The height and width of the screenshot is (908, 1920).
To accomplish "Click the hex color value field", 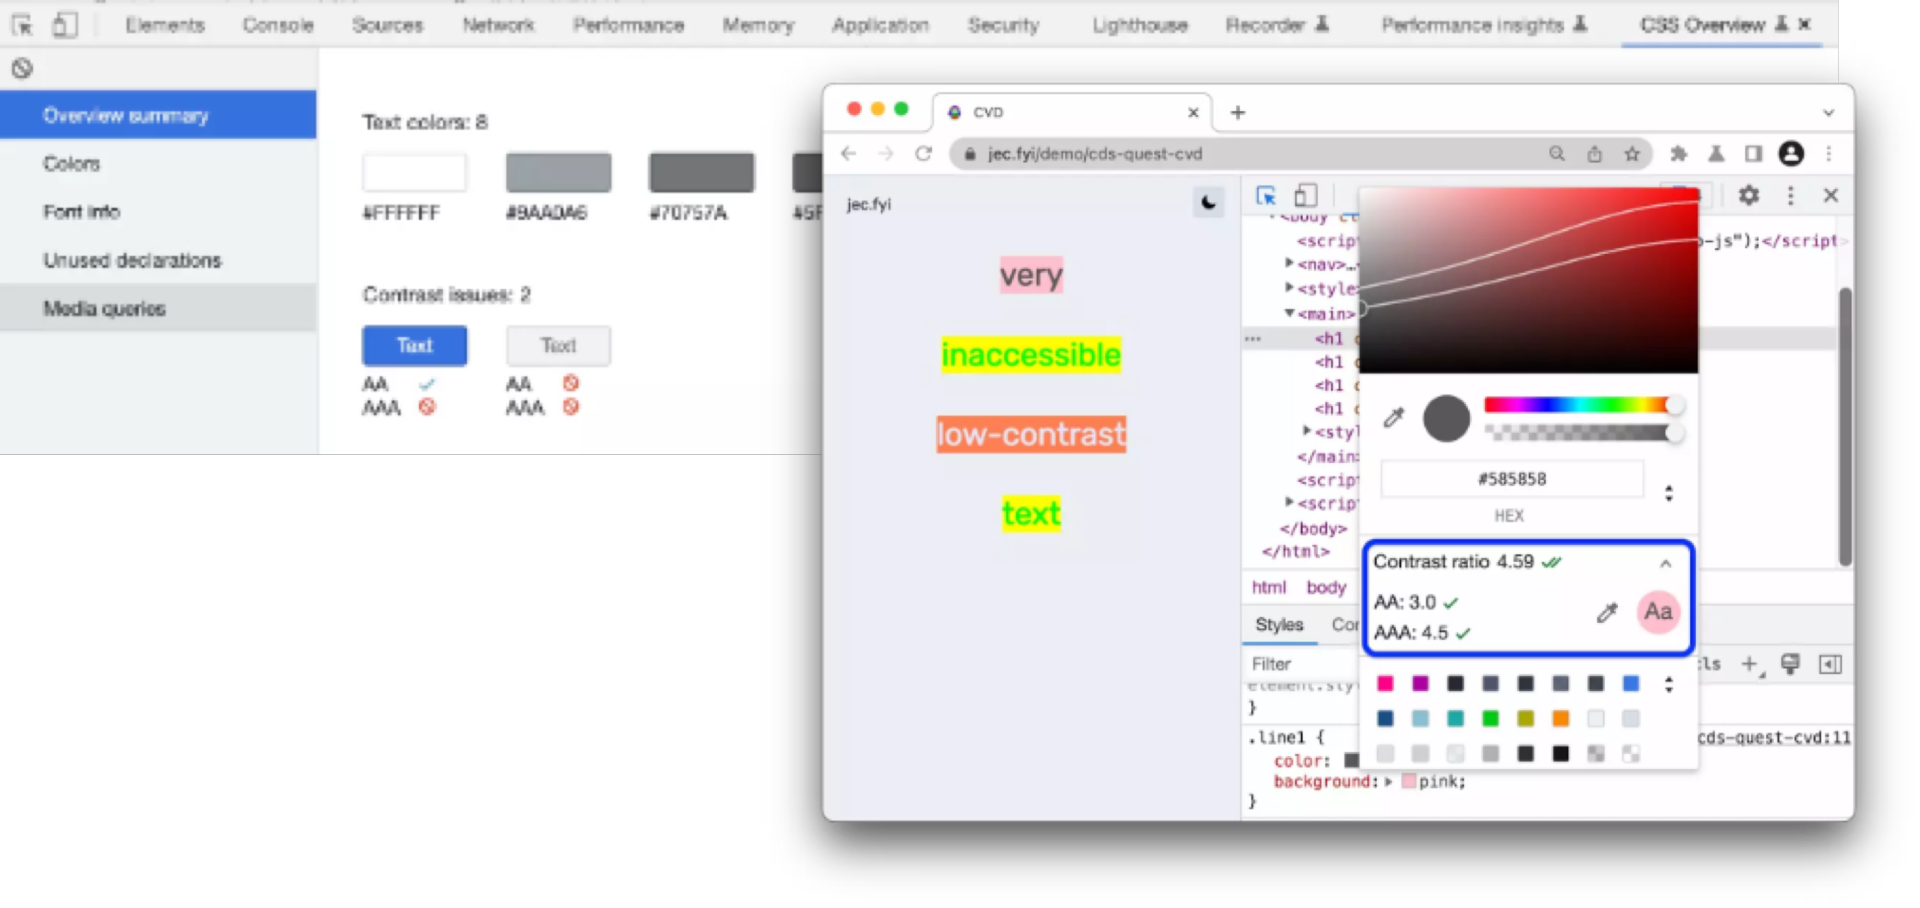I will click(x=1511, y=479).
